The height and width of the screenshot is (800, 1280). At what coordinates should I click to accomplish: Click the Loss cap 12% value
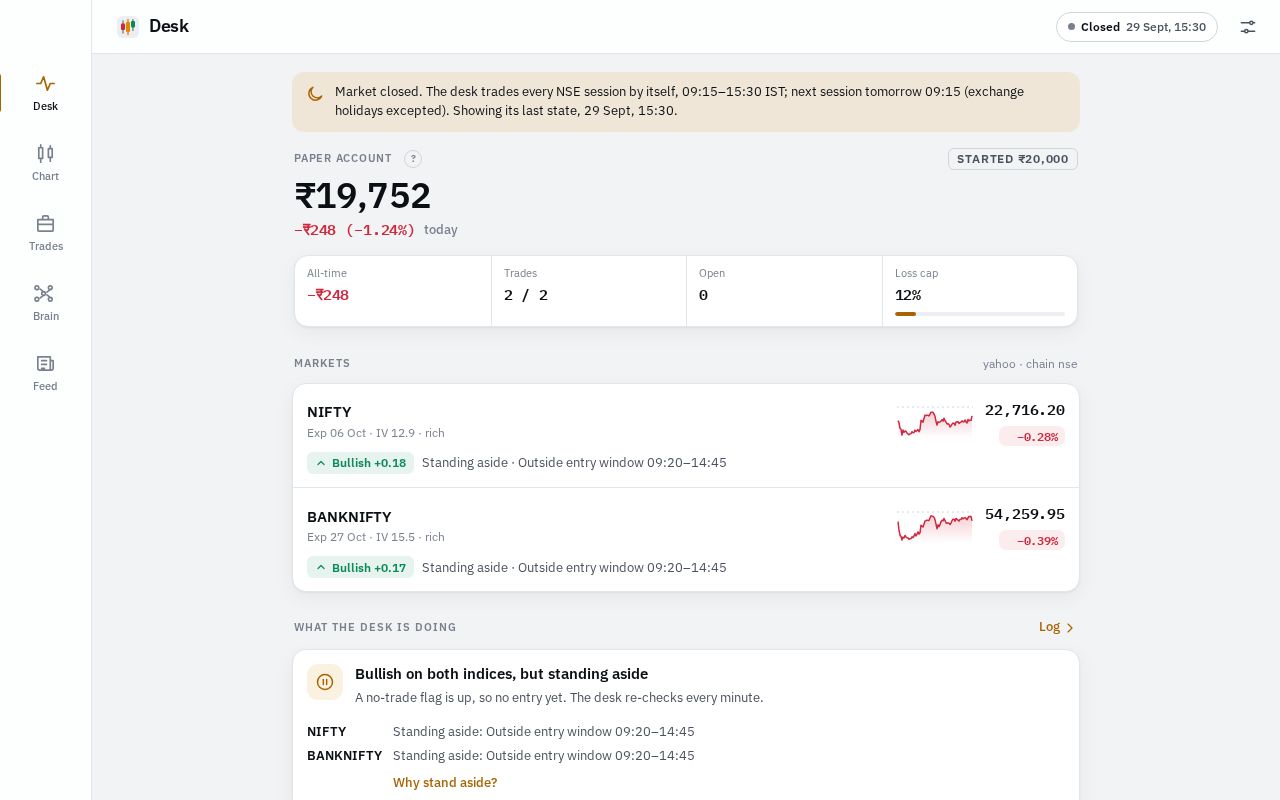pyautogui.click(x=908, y=295)
